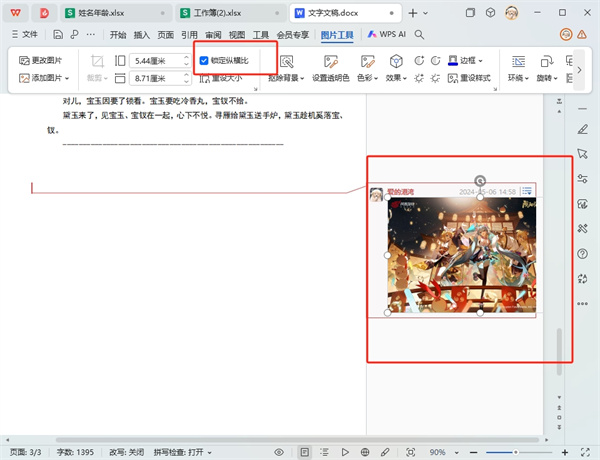
Task: Switch to the 工具 ribbon tab
Action: tap(261, 35)
